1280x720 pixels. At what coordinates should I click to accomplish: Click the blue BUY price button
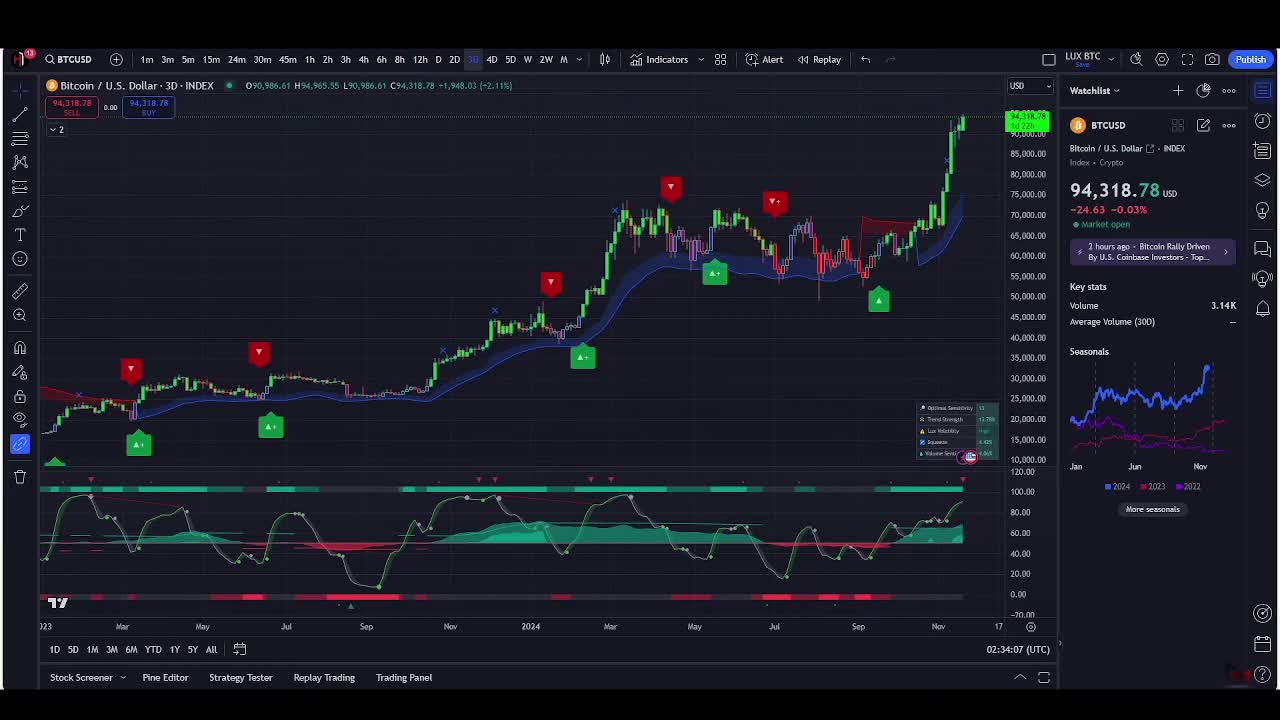pos(148,107)
